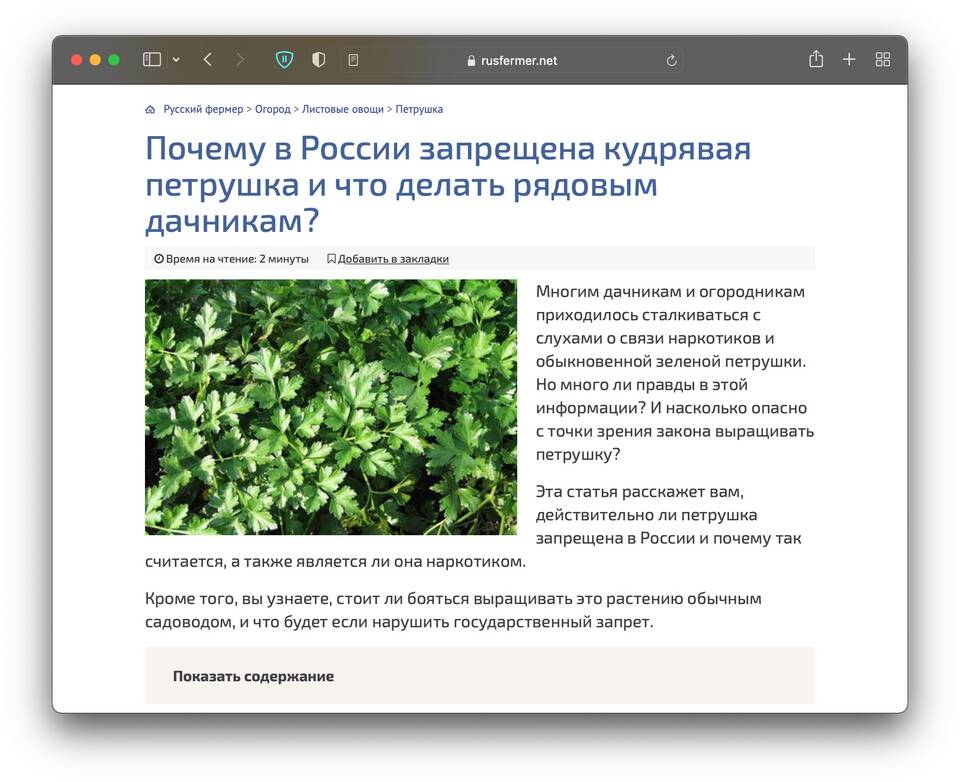Viewport: 960px width, 782px height.
Task: Open the privacy report shield icon
Action: pos(319,60)
